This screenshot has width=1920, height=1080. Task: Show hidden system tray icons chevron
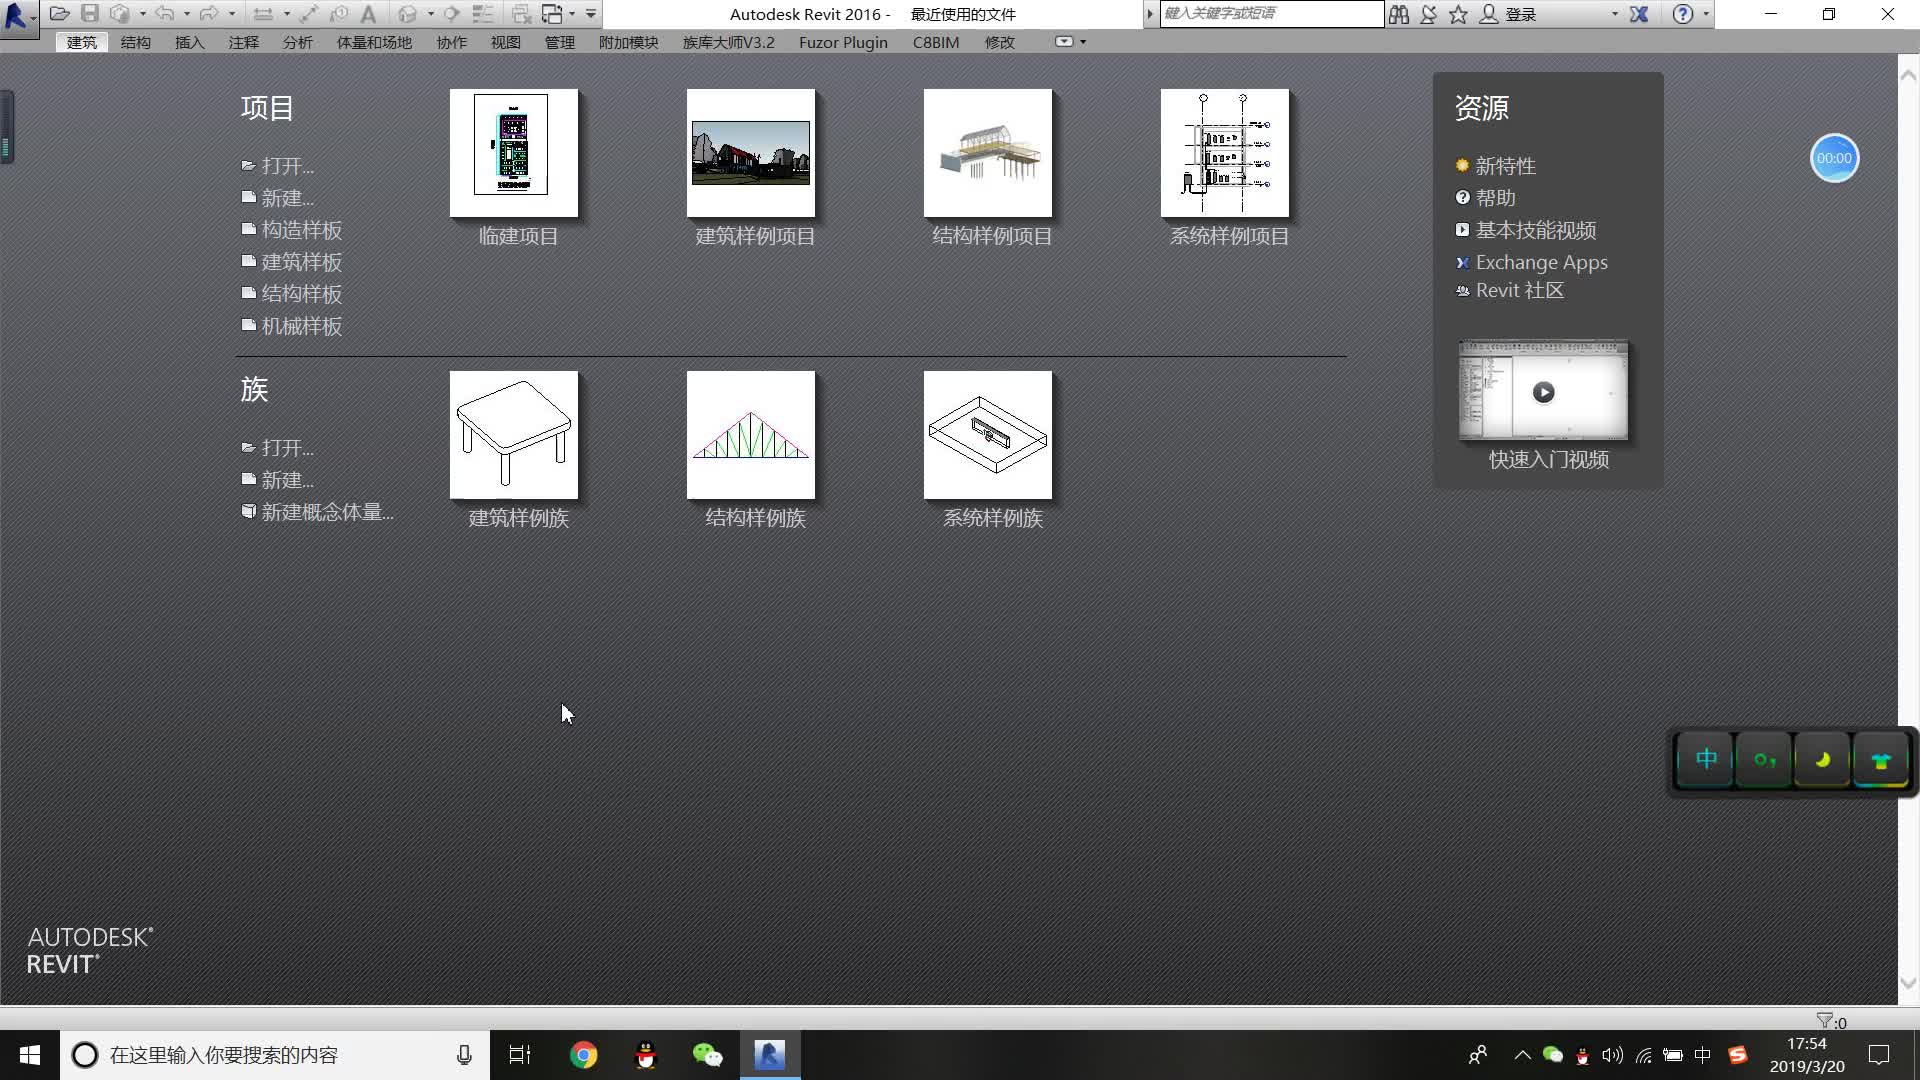(x=1522, y=1055)
